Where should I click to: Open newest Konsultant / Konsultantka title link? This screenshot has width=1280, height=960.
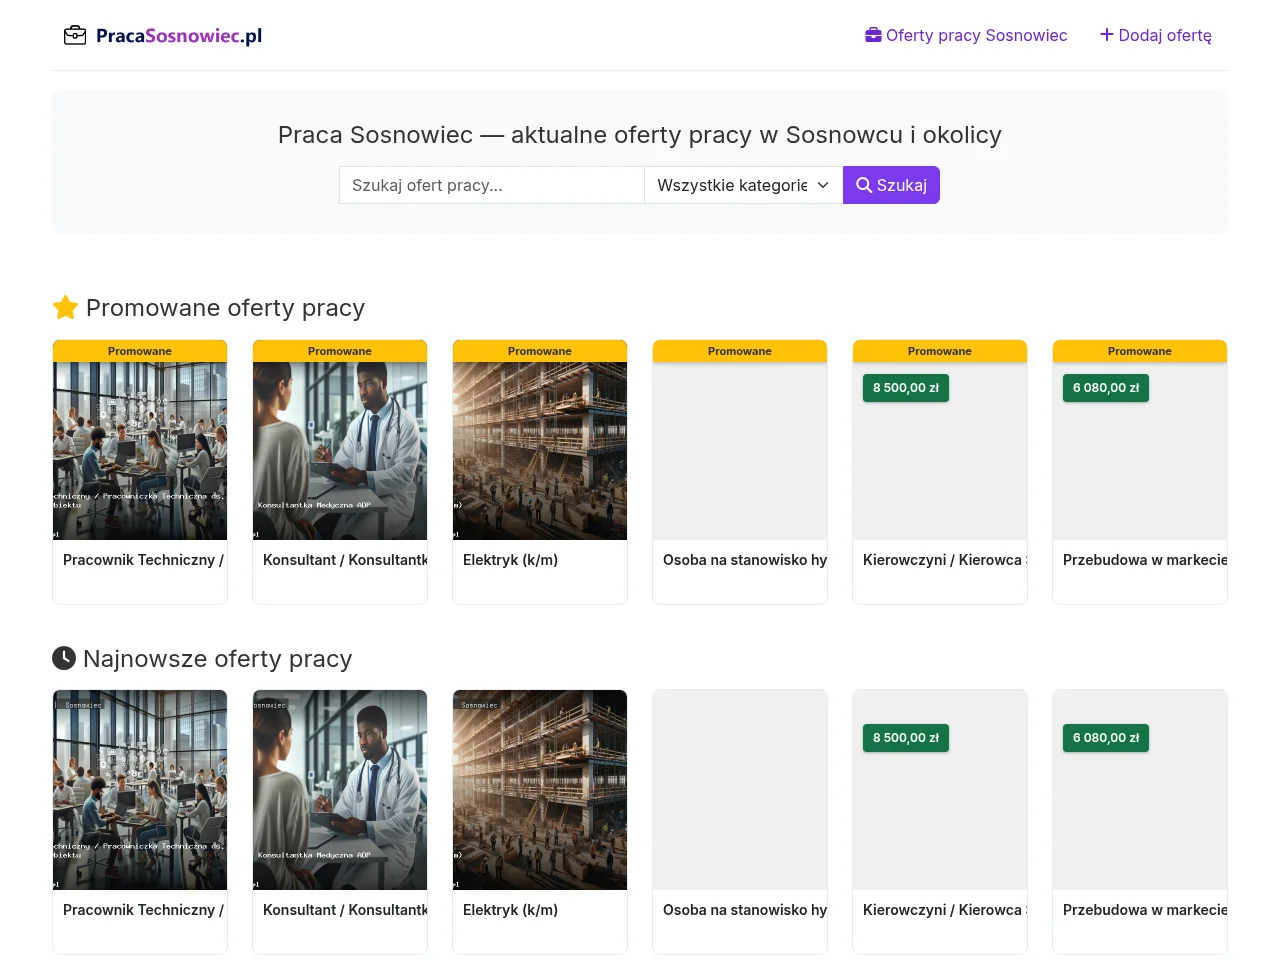(x=345, y=910)
